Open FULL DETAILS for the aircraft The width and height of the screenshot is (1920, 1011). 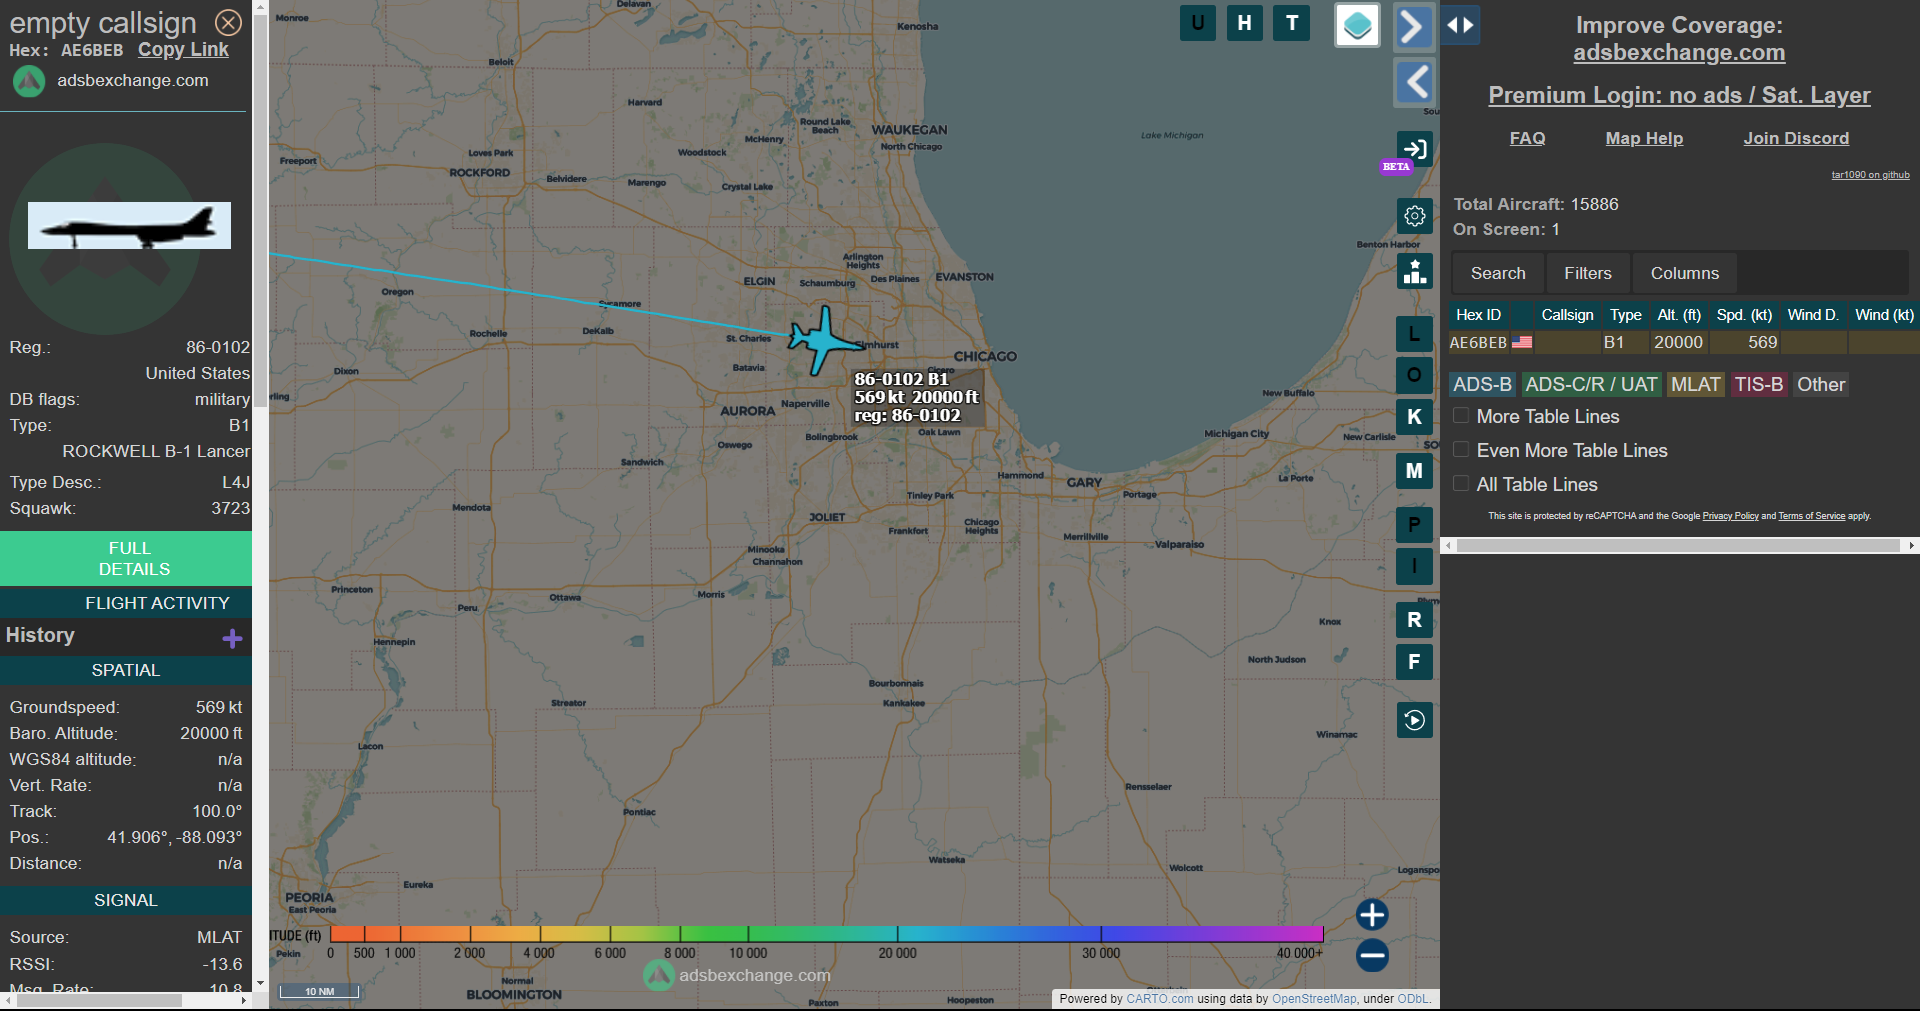click(x=126, y=558)
